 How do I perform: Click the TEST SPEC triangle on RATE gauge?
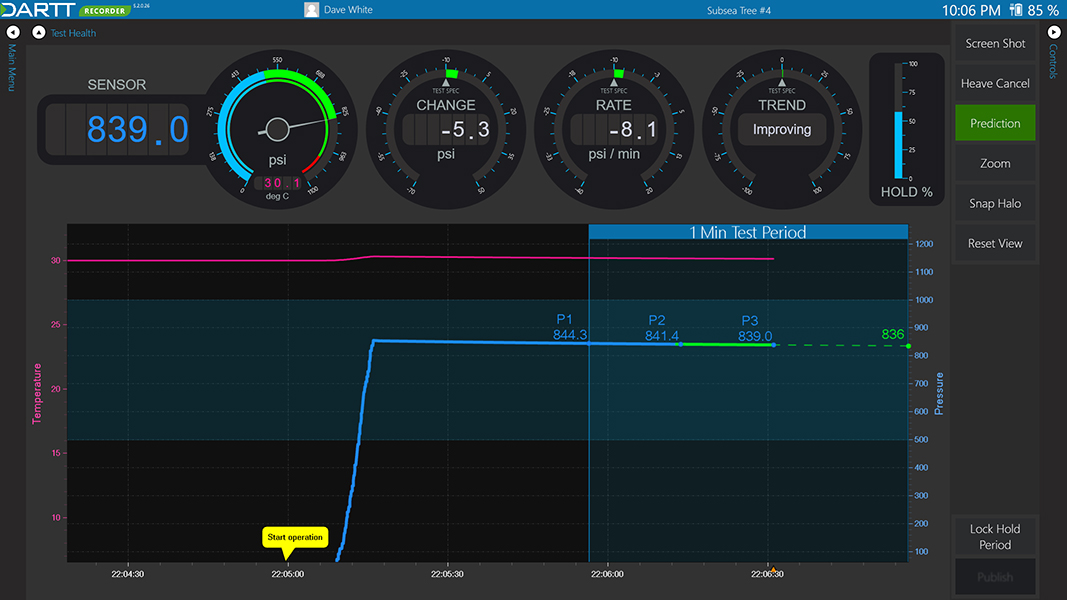click(614, 83)
